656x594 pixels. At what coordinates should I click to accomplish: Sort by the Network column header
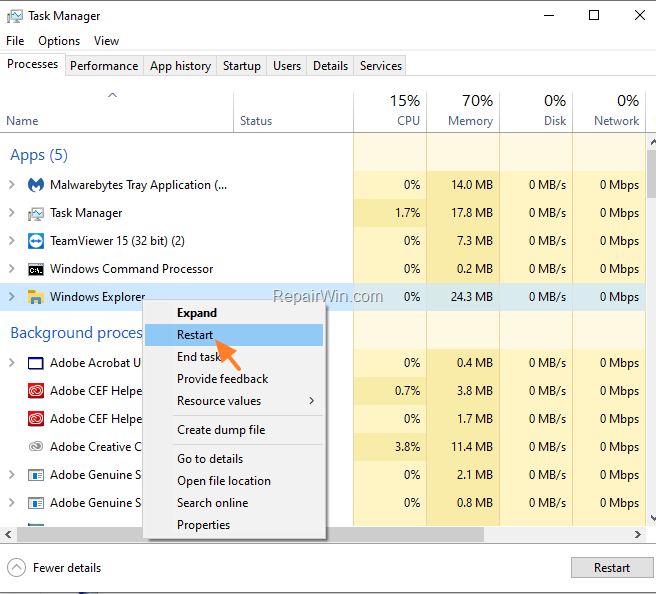point(609,112)
